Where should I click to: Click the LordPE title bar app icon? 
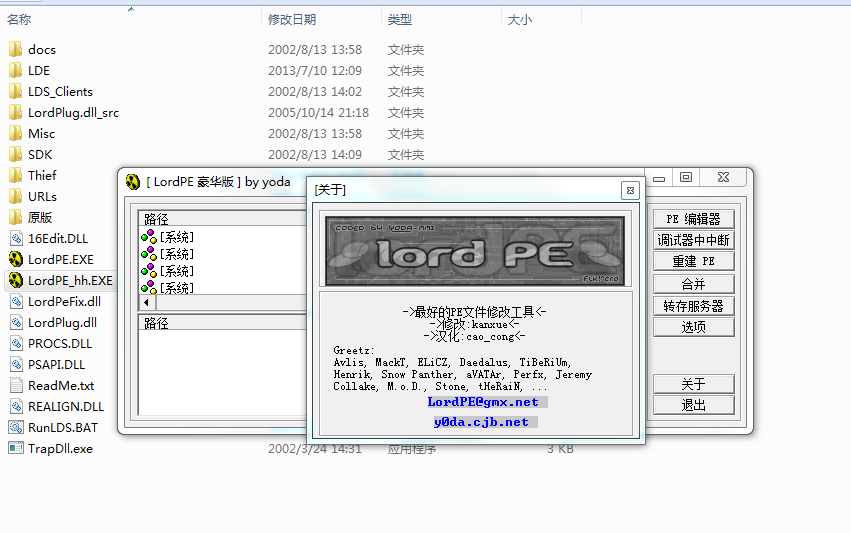(133, 181)
